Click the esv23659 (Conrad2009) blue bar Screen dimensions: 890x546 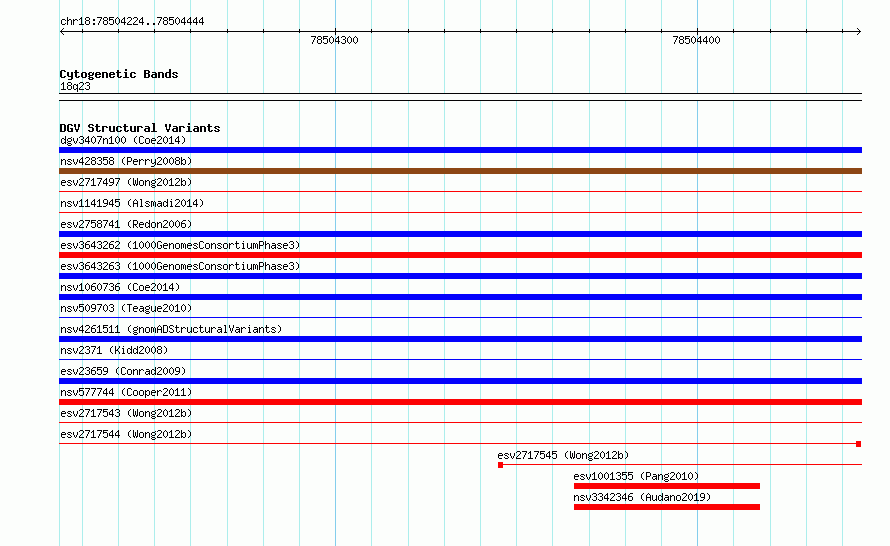pos(460,381)
